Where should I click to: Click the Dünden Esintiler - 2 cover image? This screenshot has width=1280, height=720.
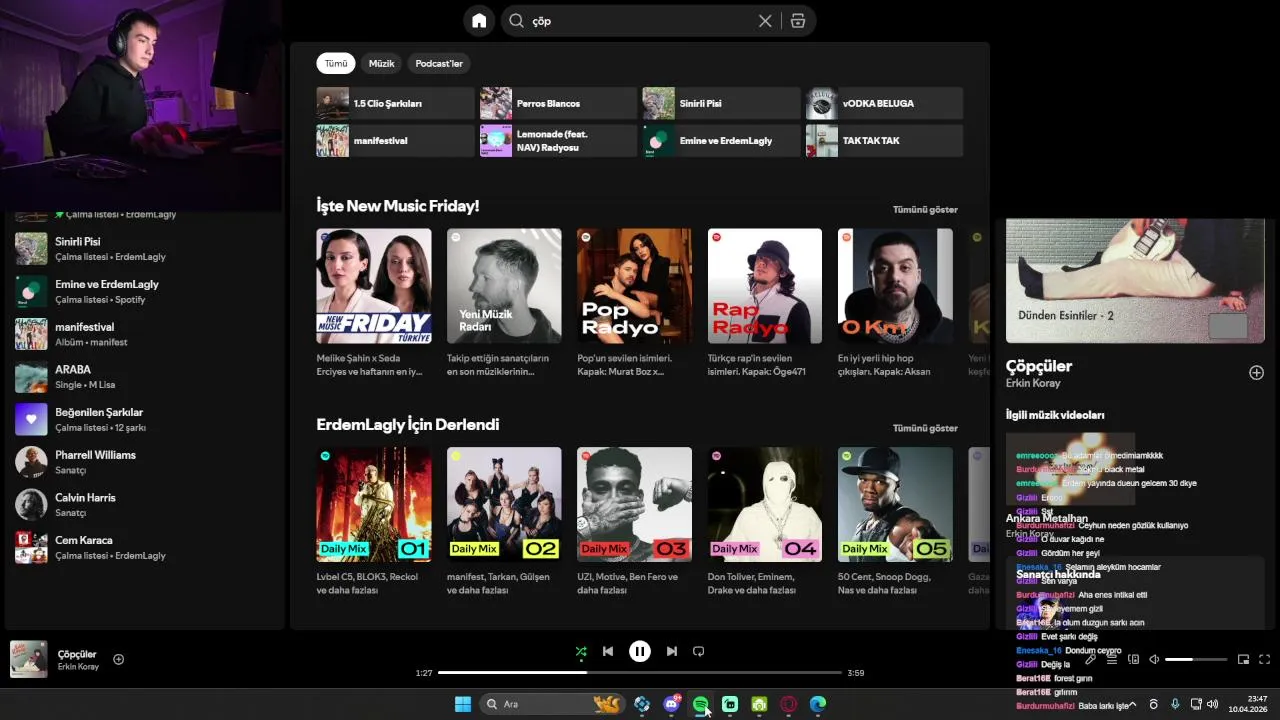pyautogui.click(x=1135, y=281)
